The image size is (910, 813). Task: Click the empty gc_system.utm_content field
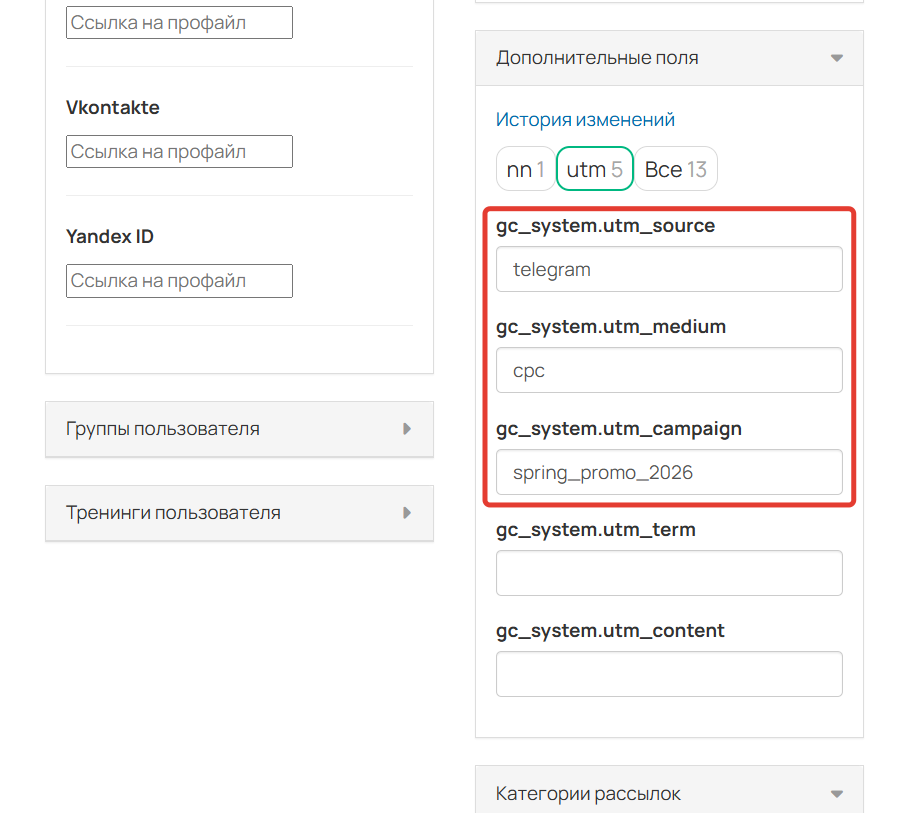tap(669, 673)
